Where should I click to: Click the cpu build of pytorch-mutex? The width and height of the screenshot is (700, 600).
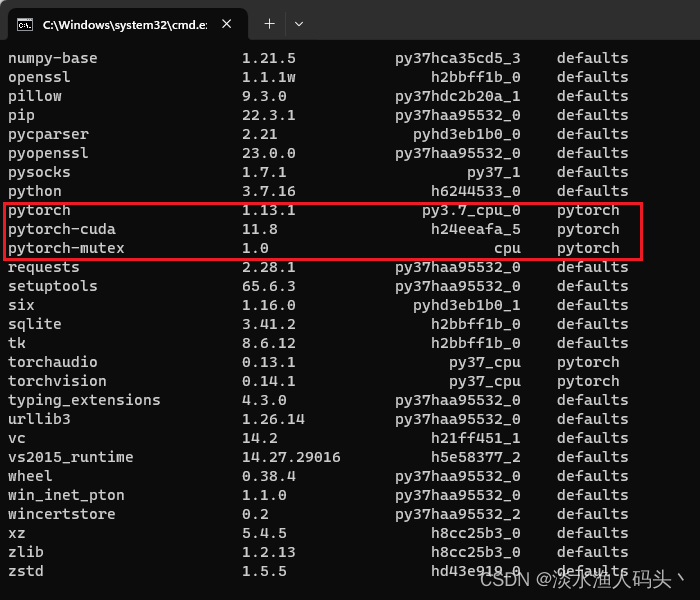pyautogui.click(x=507, y=249)
